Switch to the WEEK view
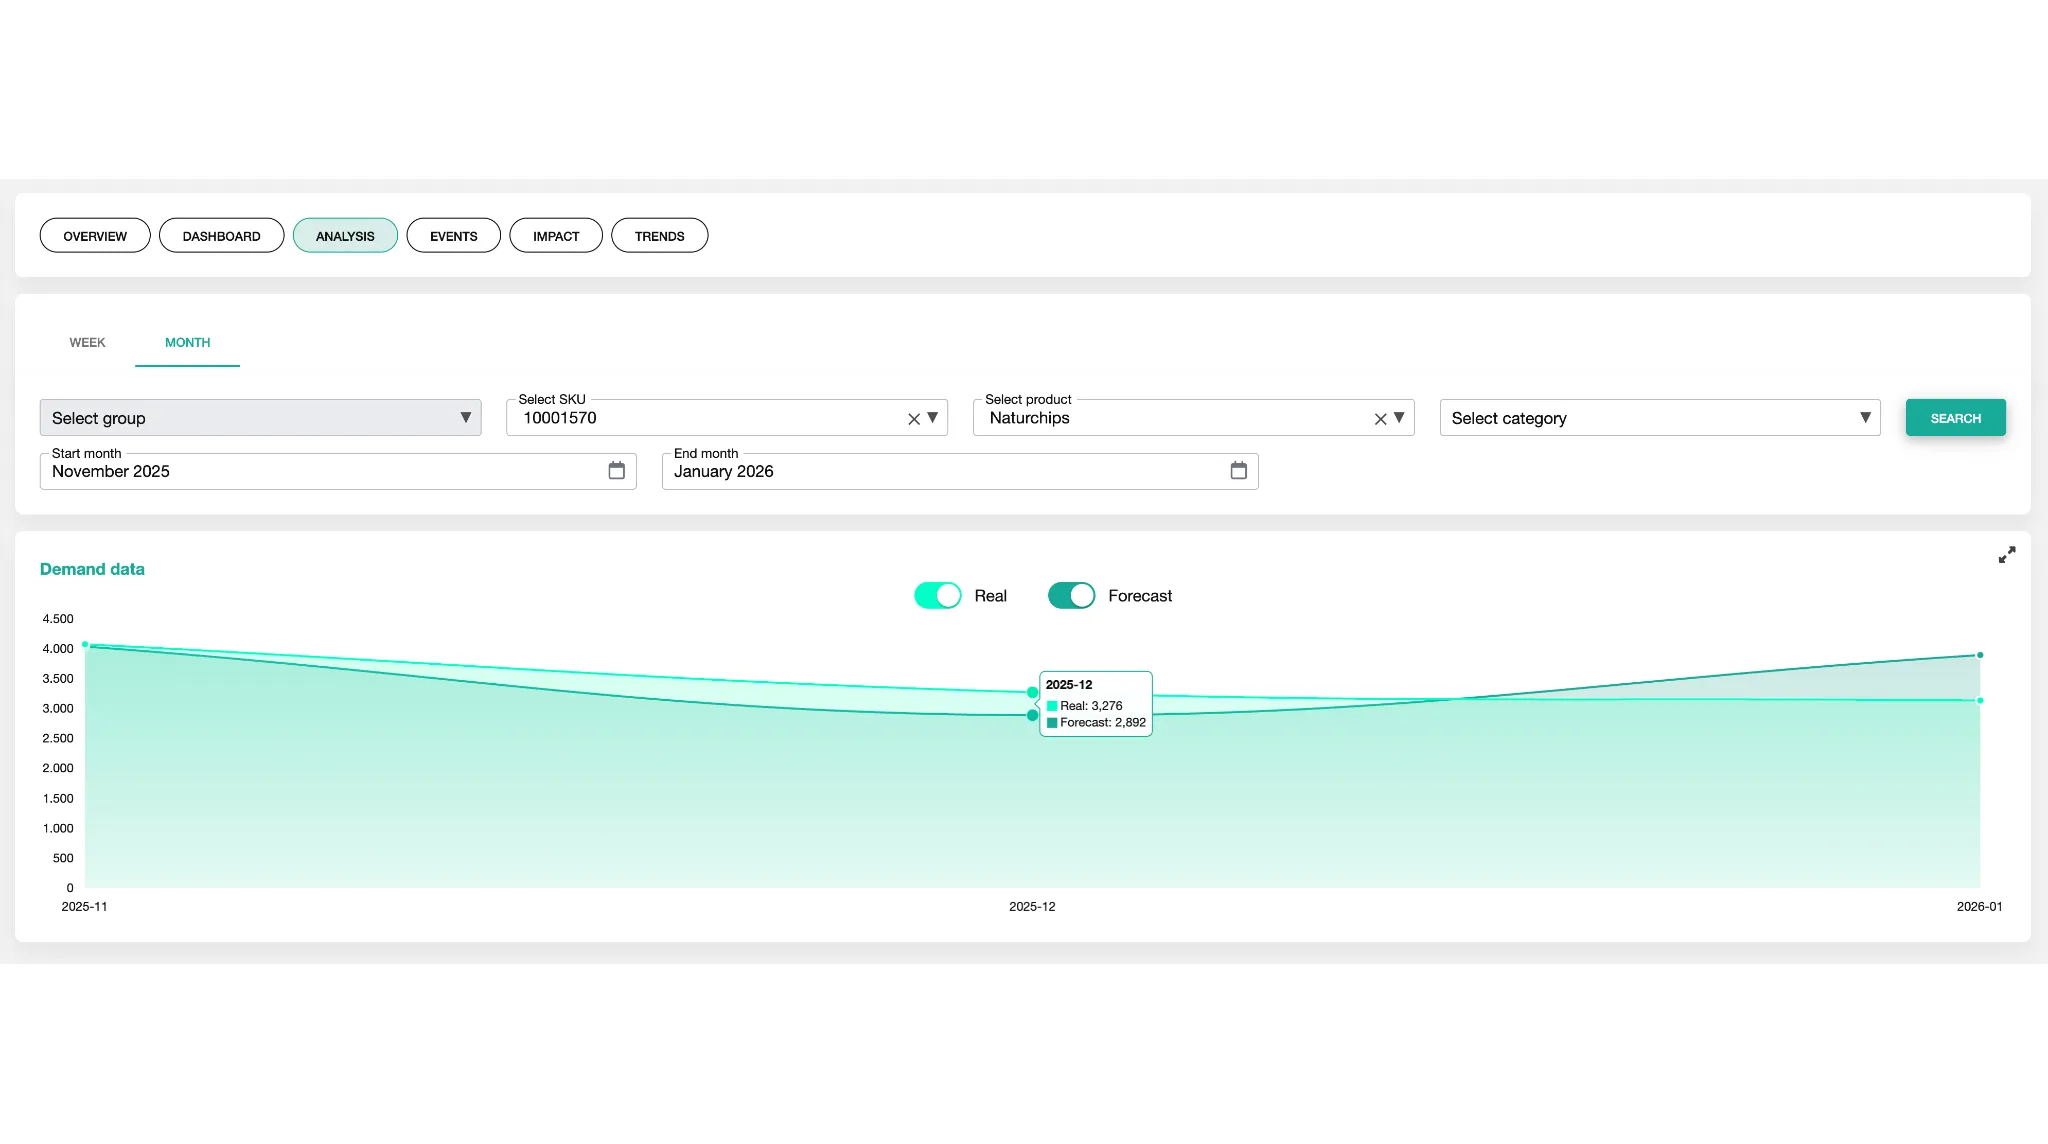2048x1144 pixels. pyautogui.click(x=87, y=342)
